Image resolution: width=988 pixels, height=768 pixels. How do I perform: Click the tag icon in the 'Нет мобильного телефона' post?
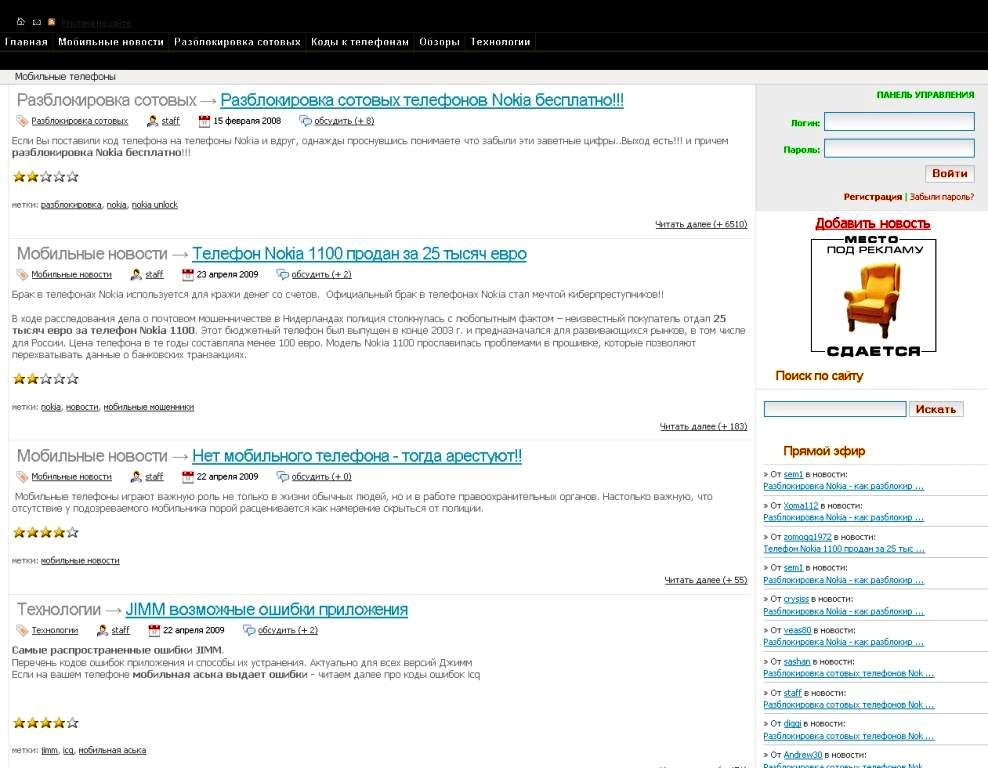(x=22, y=477)
